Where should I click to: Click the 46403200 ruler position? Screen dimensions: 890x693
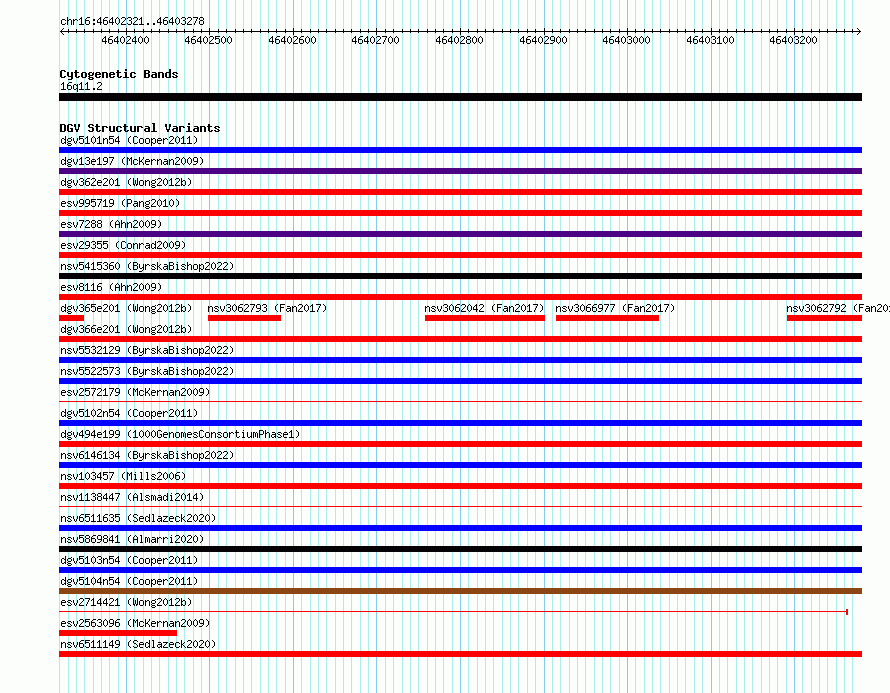[793, 40]
